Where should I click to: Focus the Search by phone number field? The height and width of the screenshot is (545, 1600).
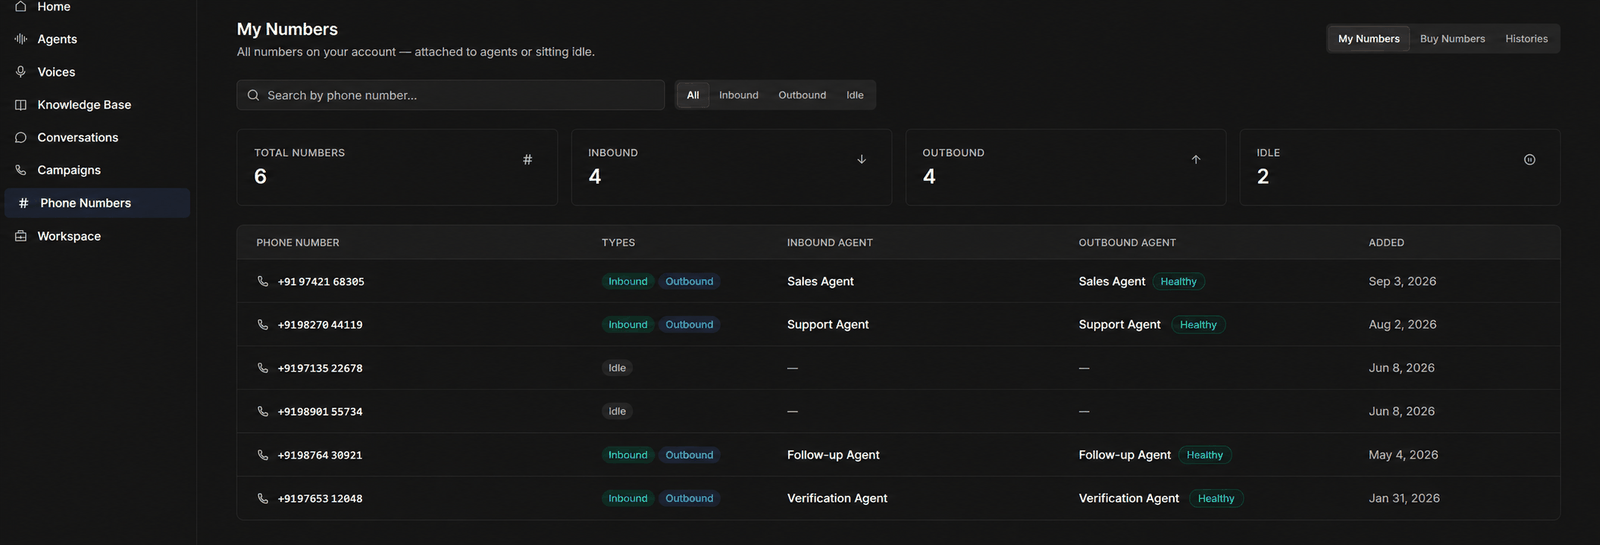click(451, 95)
